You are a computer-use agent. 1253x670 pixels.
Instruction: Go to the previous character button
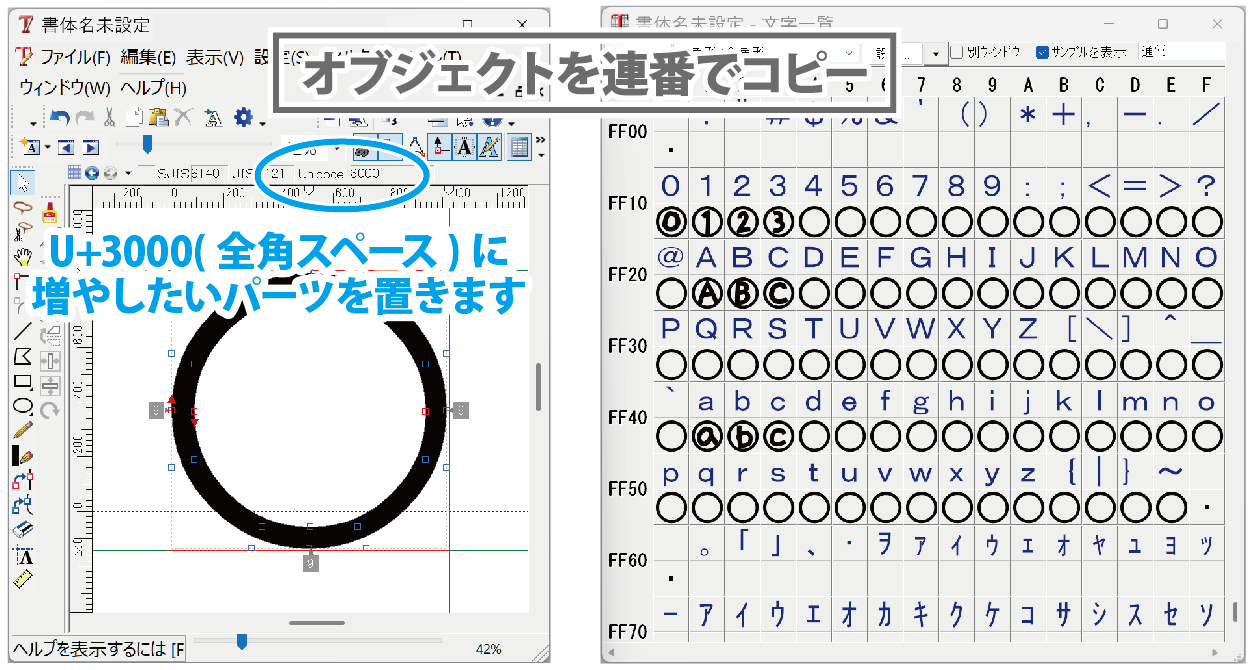point(67,147)
